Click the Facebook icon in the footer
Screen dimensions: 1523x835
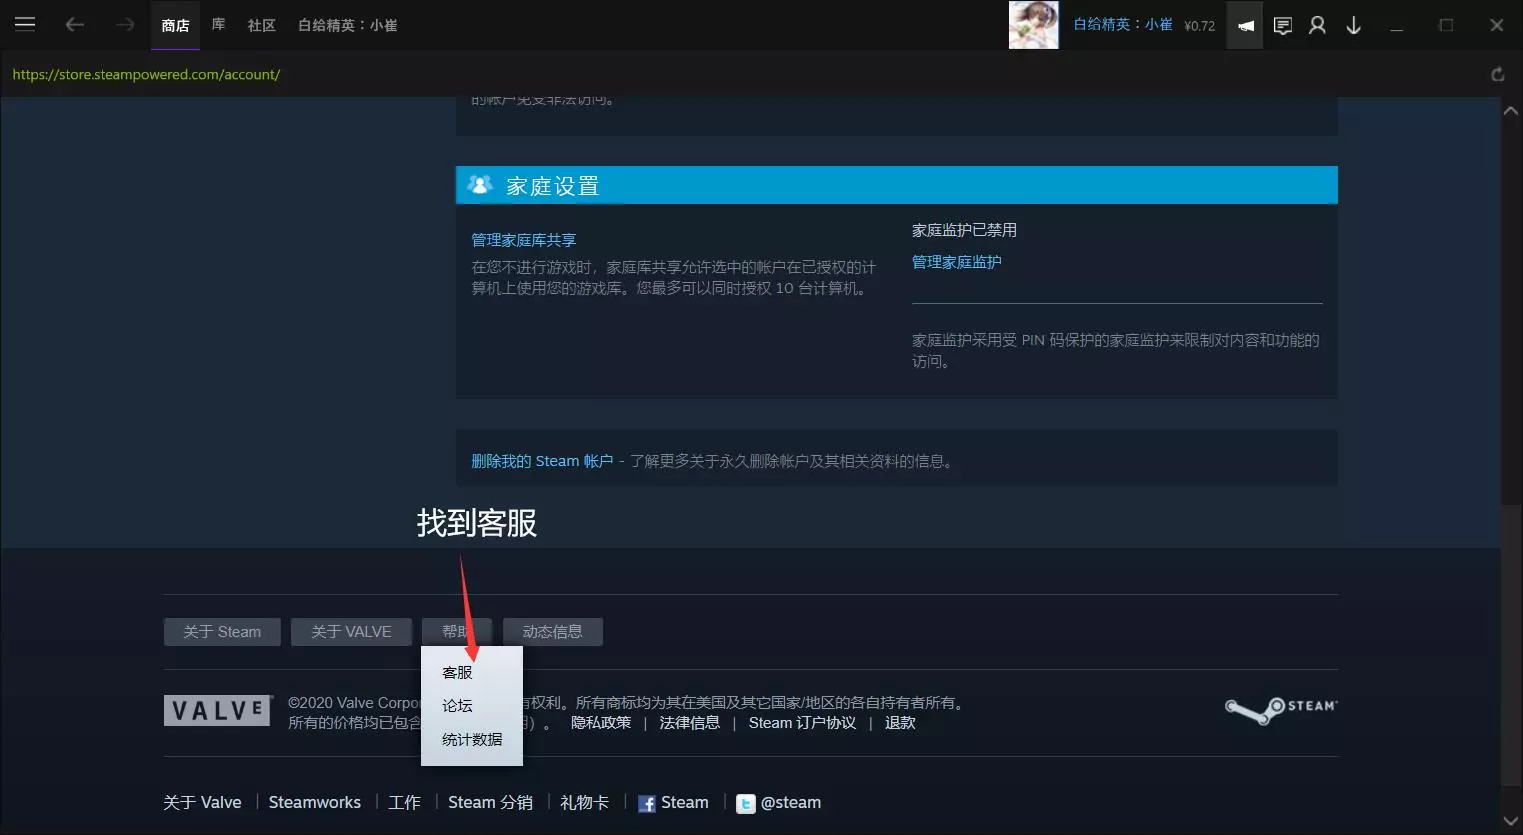point(647,803)
